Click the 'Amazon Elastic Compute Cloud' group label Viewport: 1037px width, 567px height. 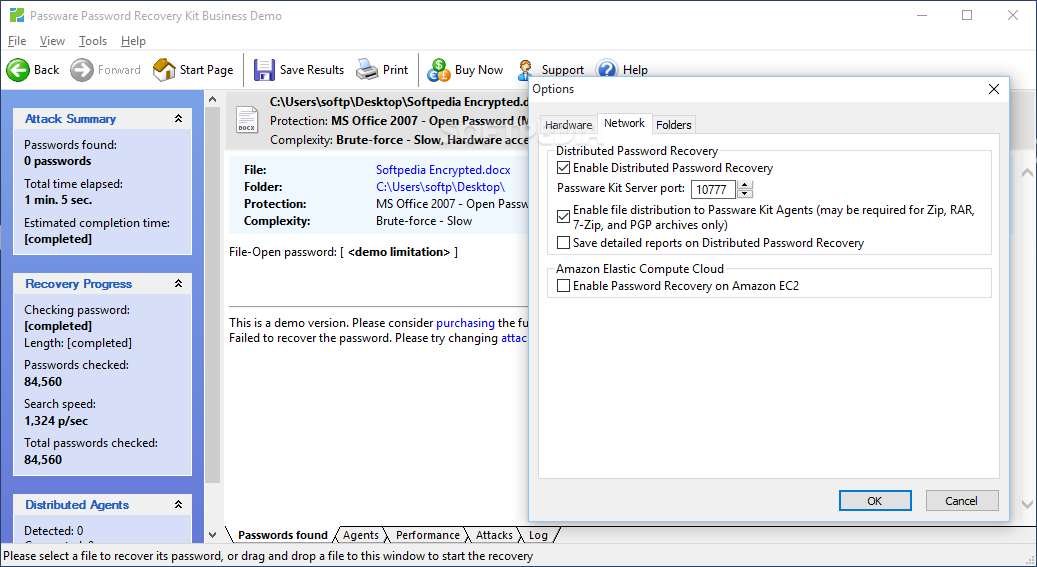pos(640,269)
